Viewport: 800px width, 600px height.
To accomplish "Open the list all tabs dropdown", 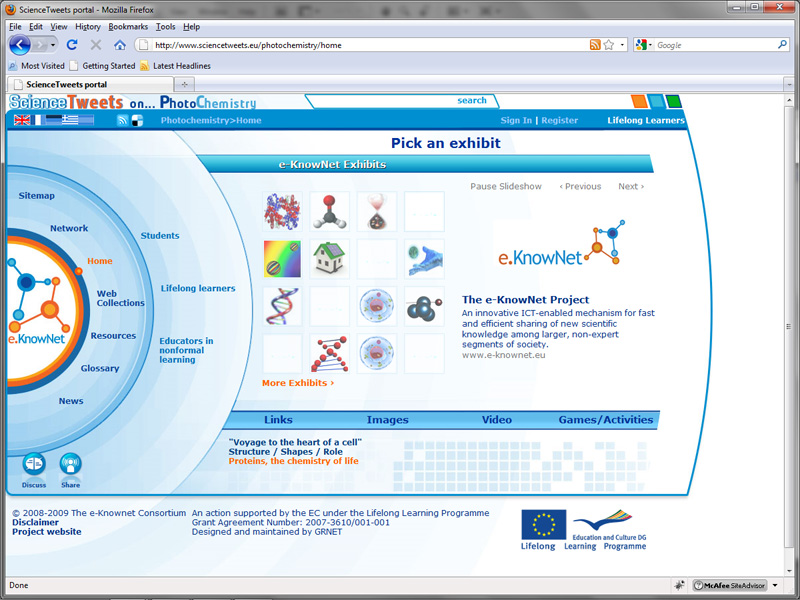I will (x=789, y=84).
